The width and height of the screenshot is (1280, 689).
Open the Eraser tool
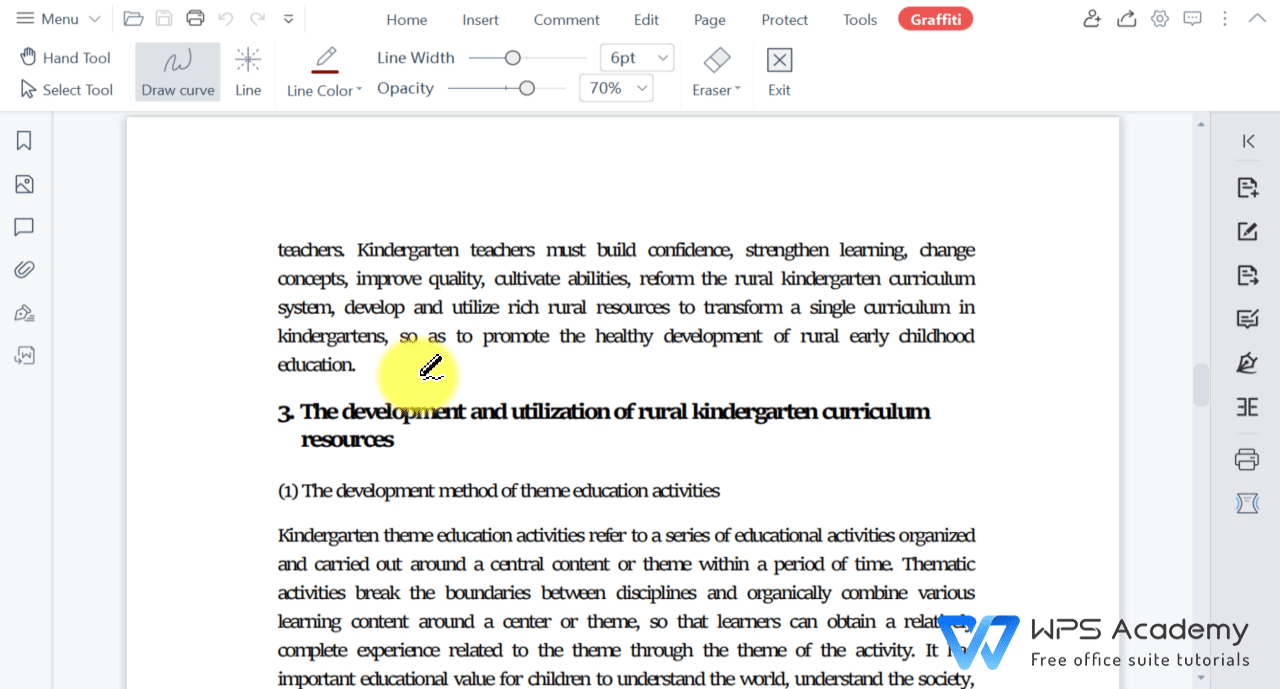point(715,71)
